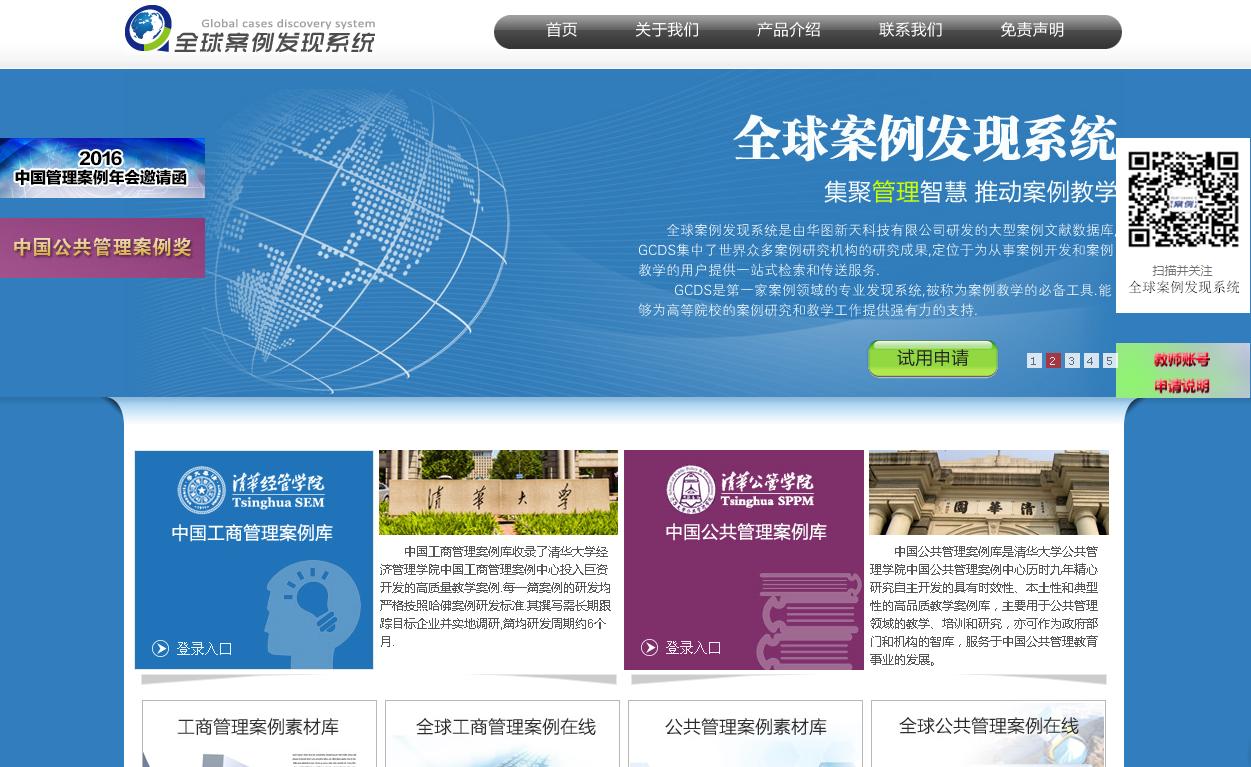Image resolution: width=1251 pixels, height=767 pixels.
Task: Click the 中国工商管理案例库 title text
Action: click(252, 533)
